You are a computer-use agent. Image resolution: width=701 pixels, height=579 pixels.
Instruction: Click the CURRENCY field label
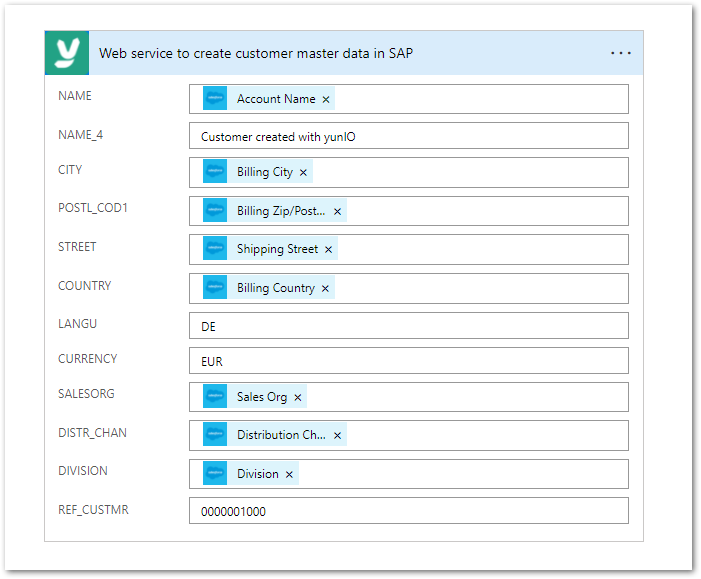click(x=88, y=359)
